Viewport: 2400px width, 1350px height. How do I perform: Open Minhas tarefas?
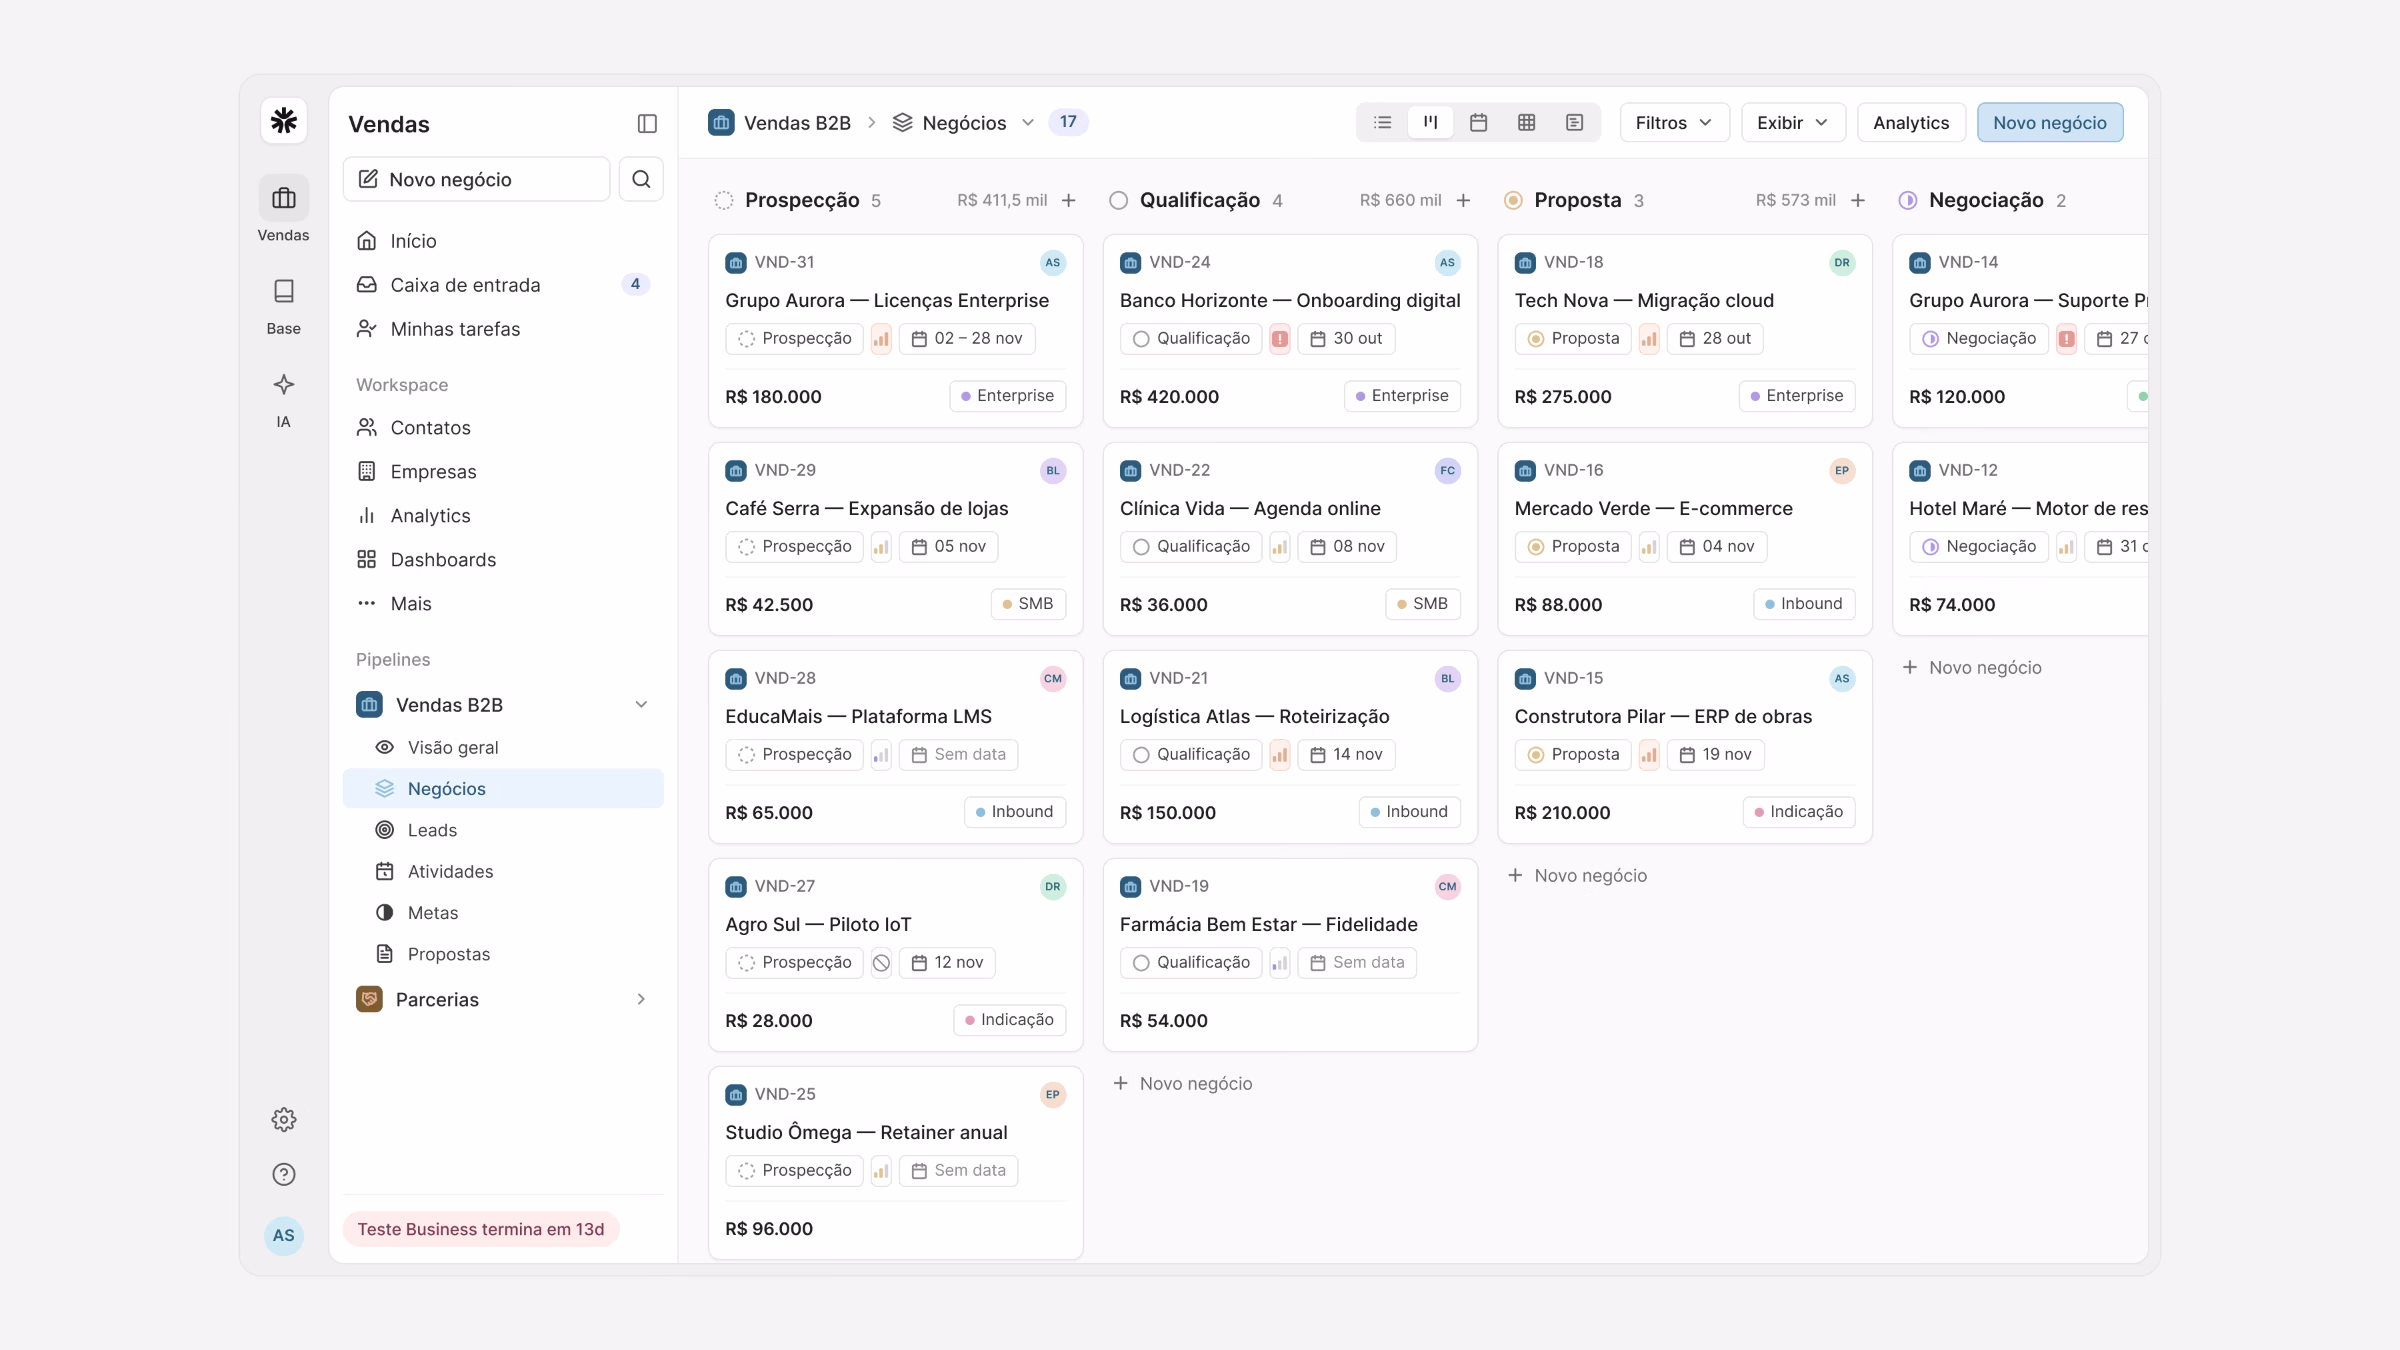tap(503, 329)
